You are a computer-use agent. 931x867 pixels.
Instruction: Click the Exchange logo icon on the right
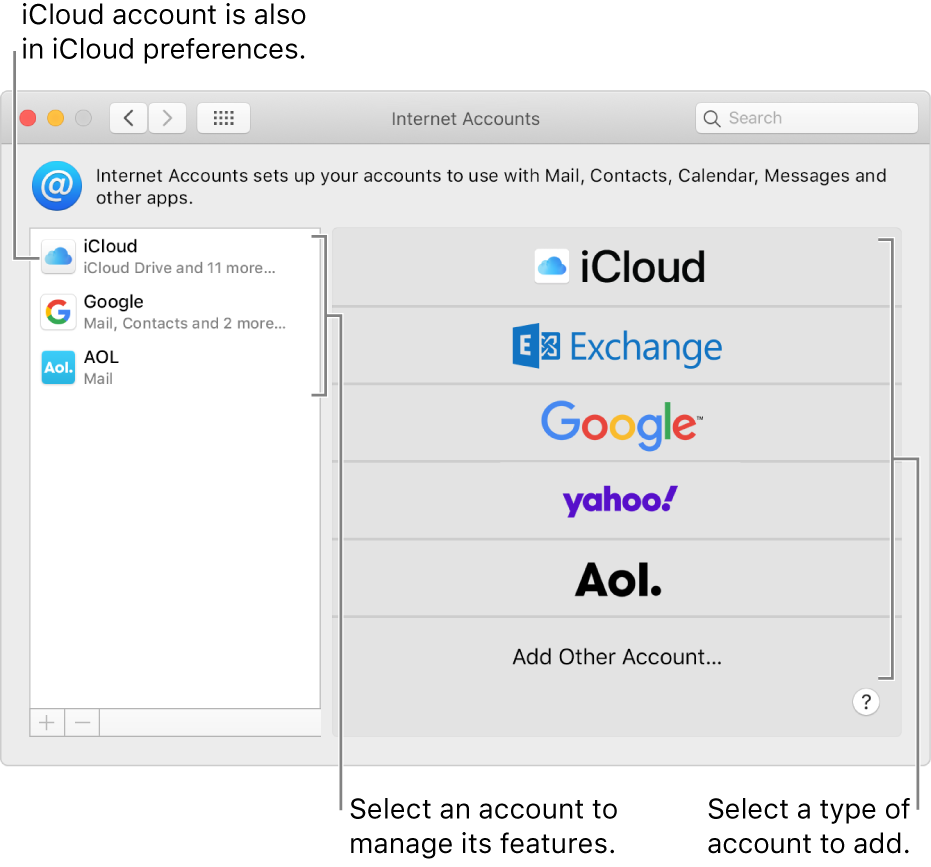[x=536, y=346]
